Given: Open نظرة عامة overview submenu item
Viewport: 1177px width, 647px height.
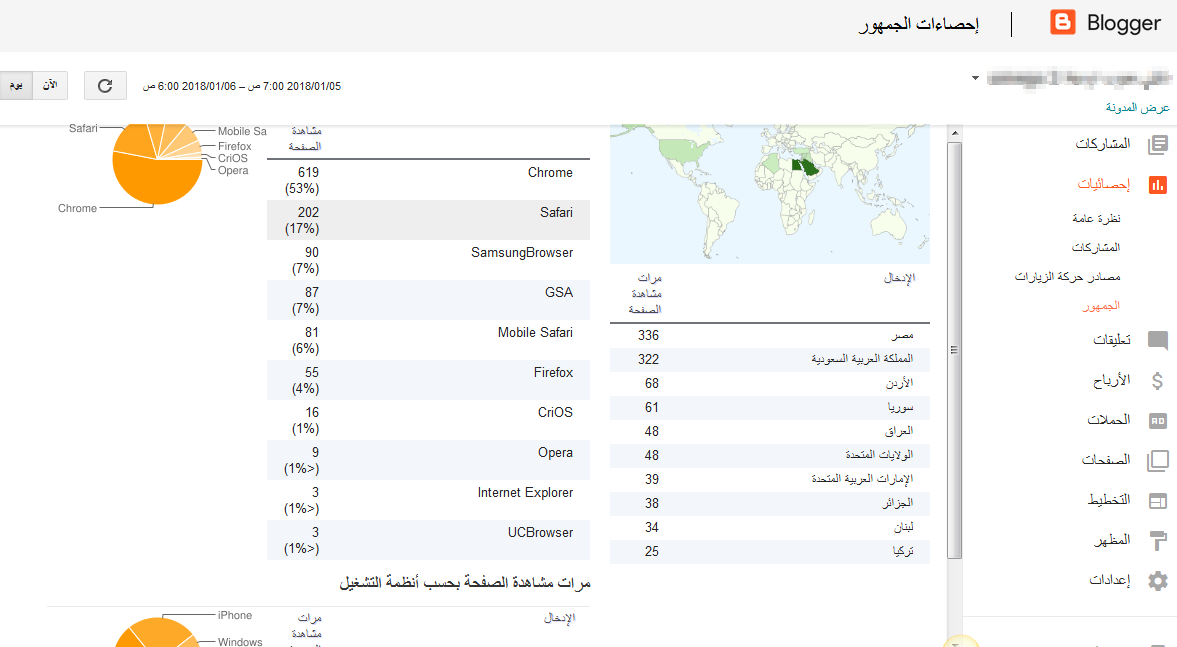Looking at the screenshot, I should coord(1096,218).
